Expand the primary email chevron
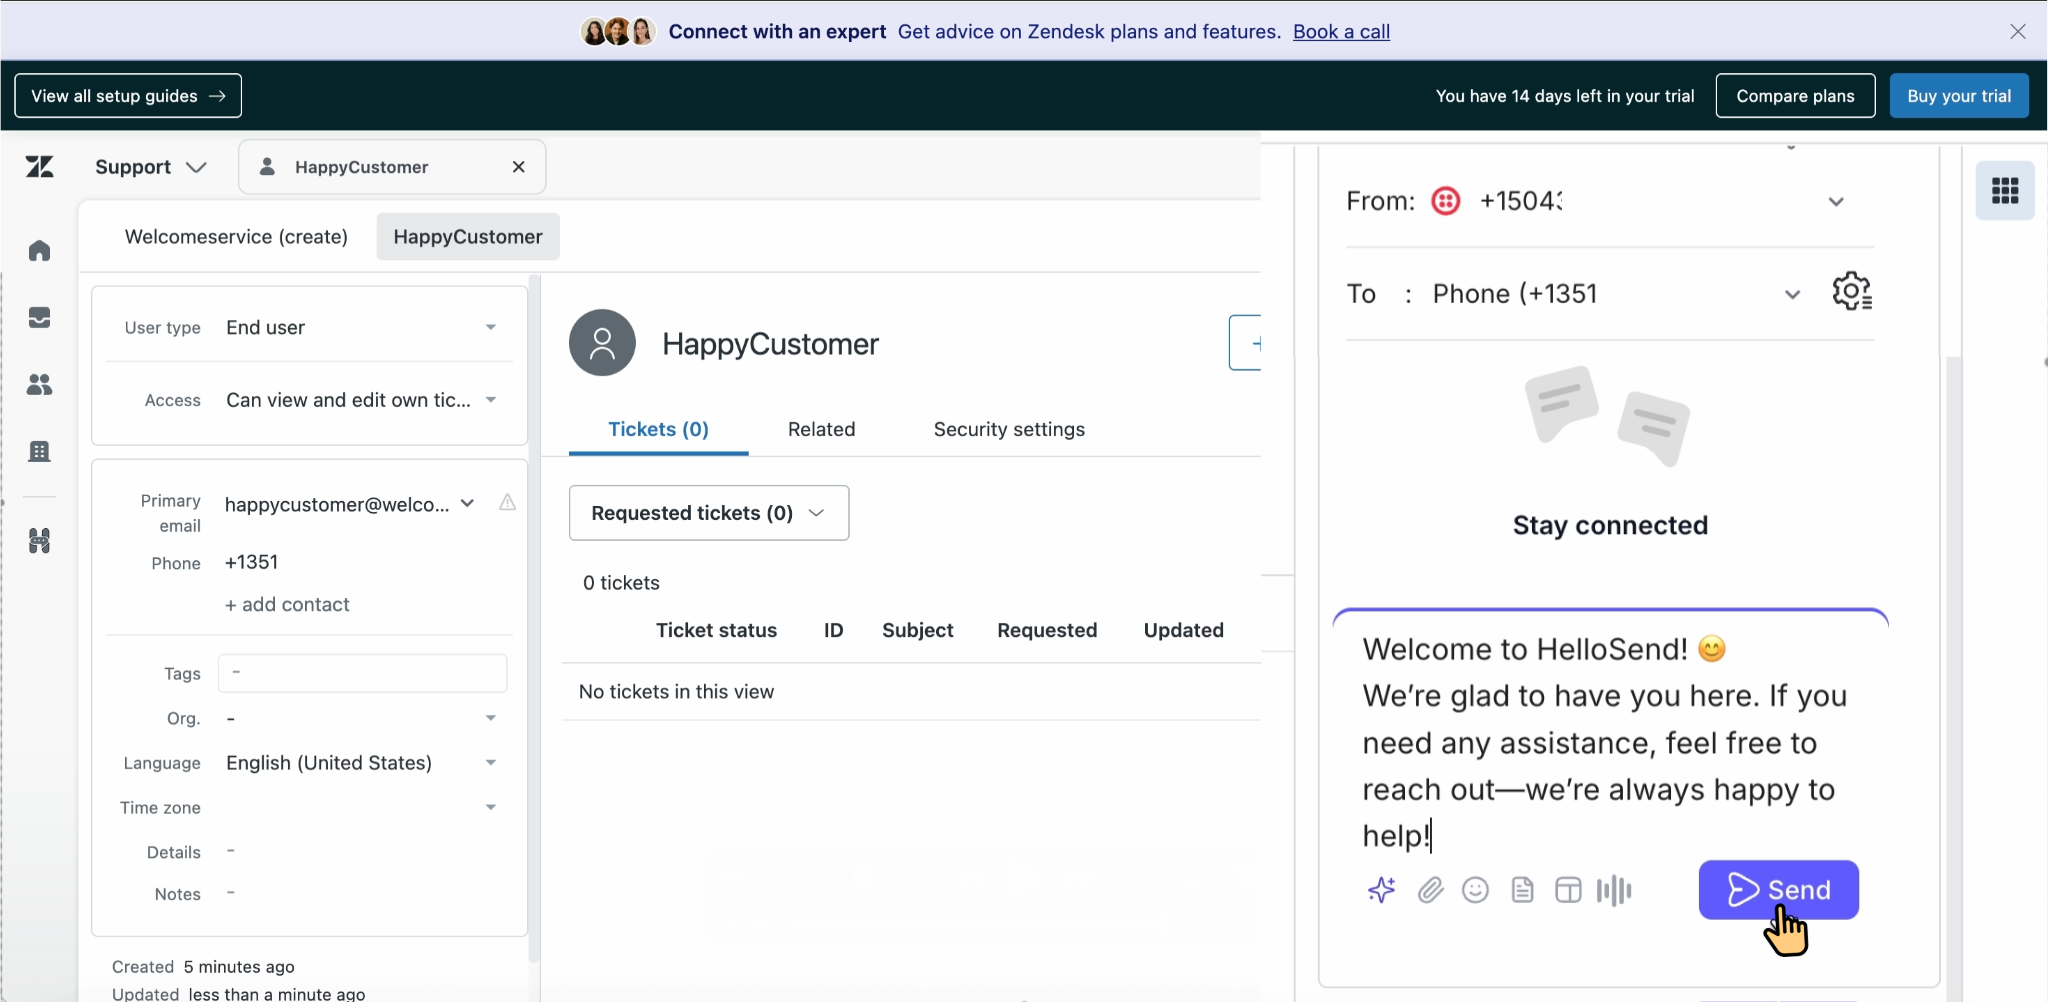Screen dimensions: 2048x1002 [x=468, y=503]
